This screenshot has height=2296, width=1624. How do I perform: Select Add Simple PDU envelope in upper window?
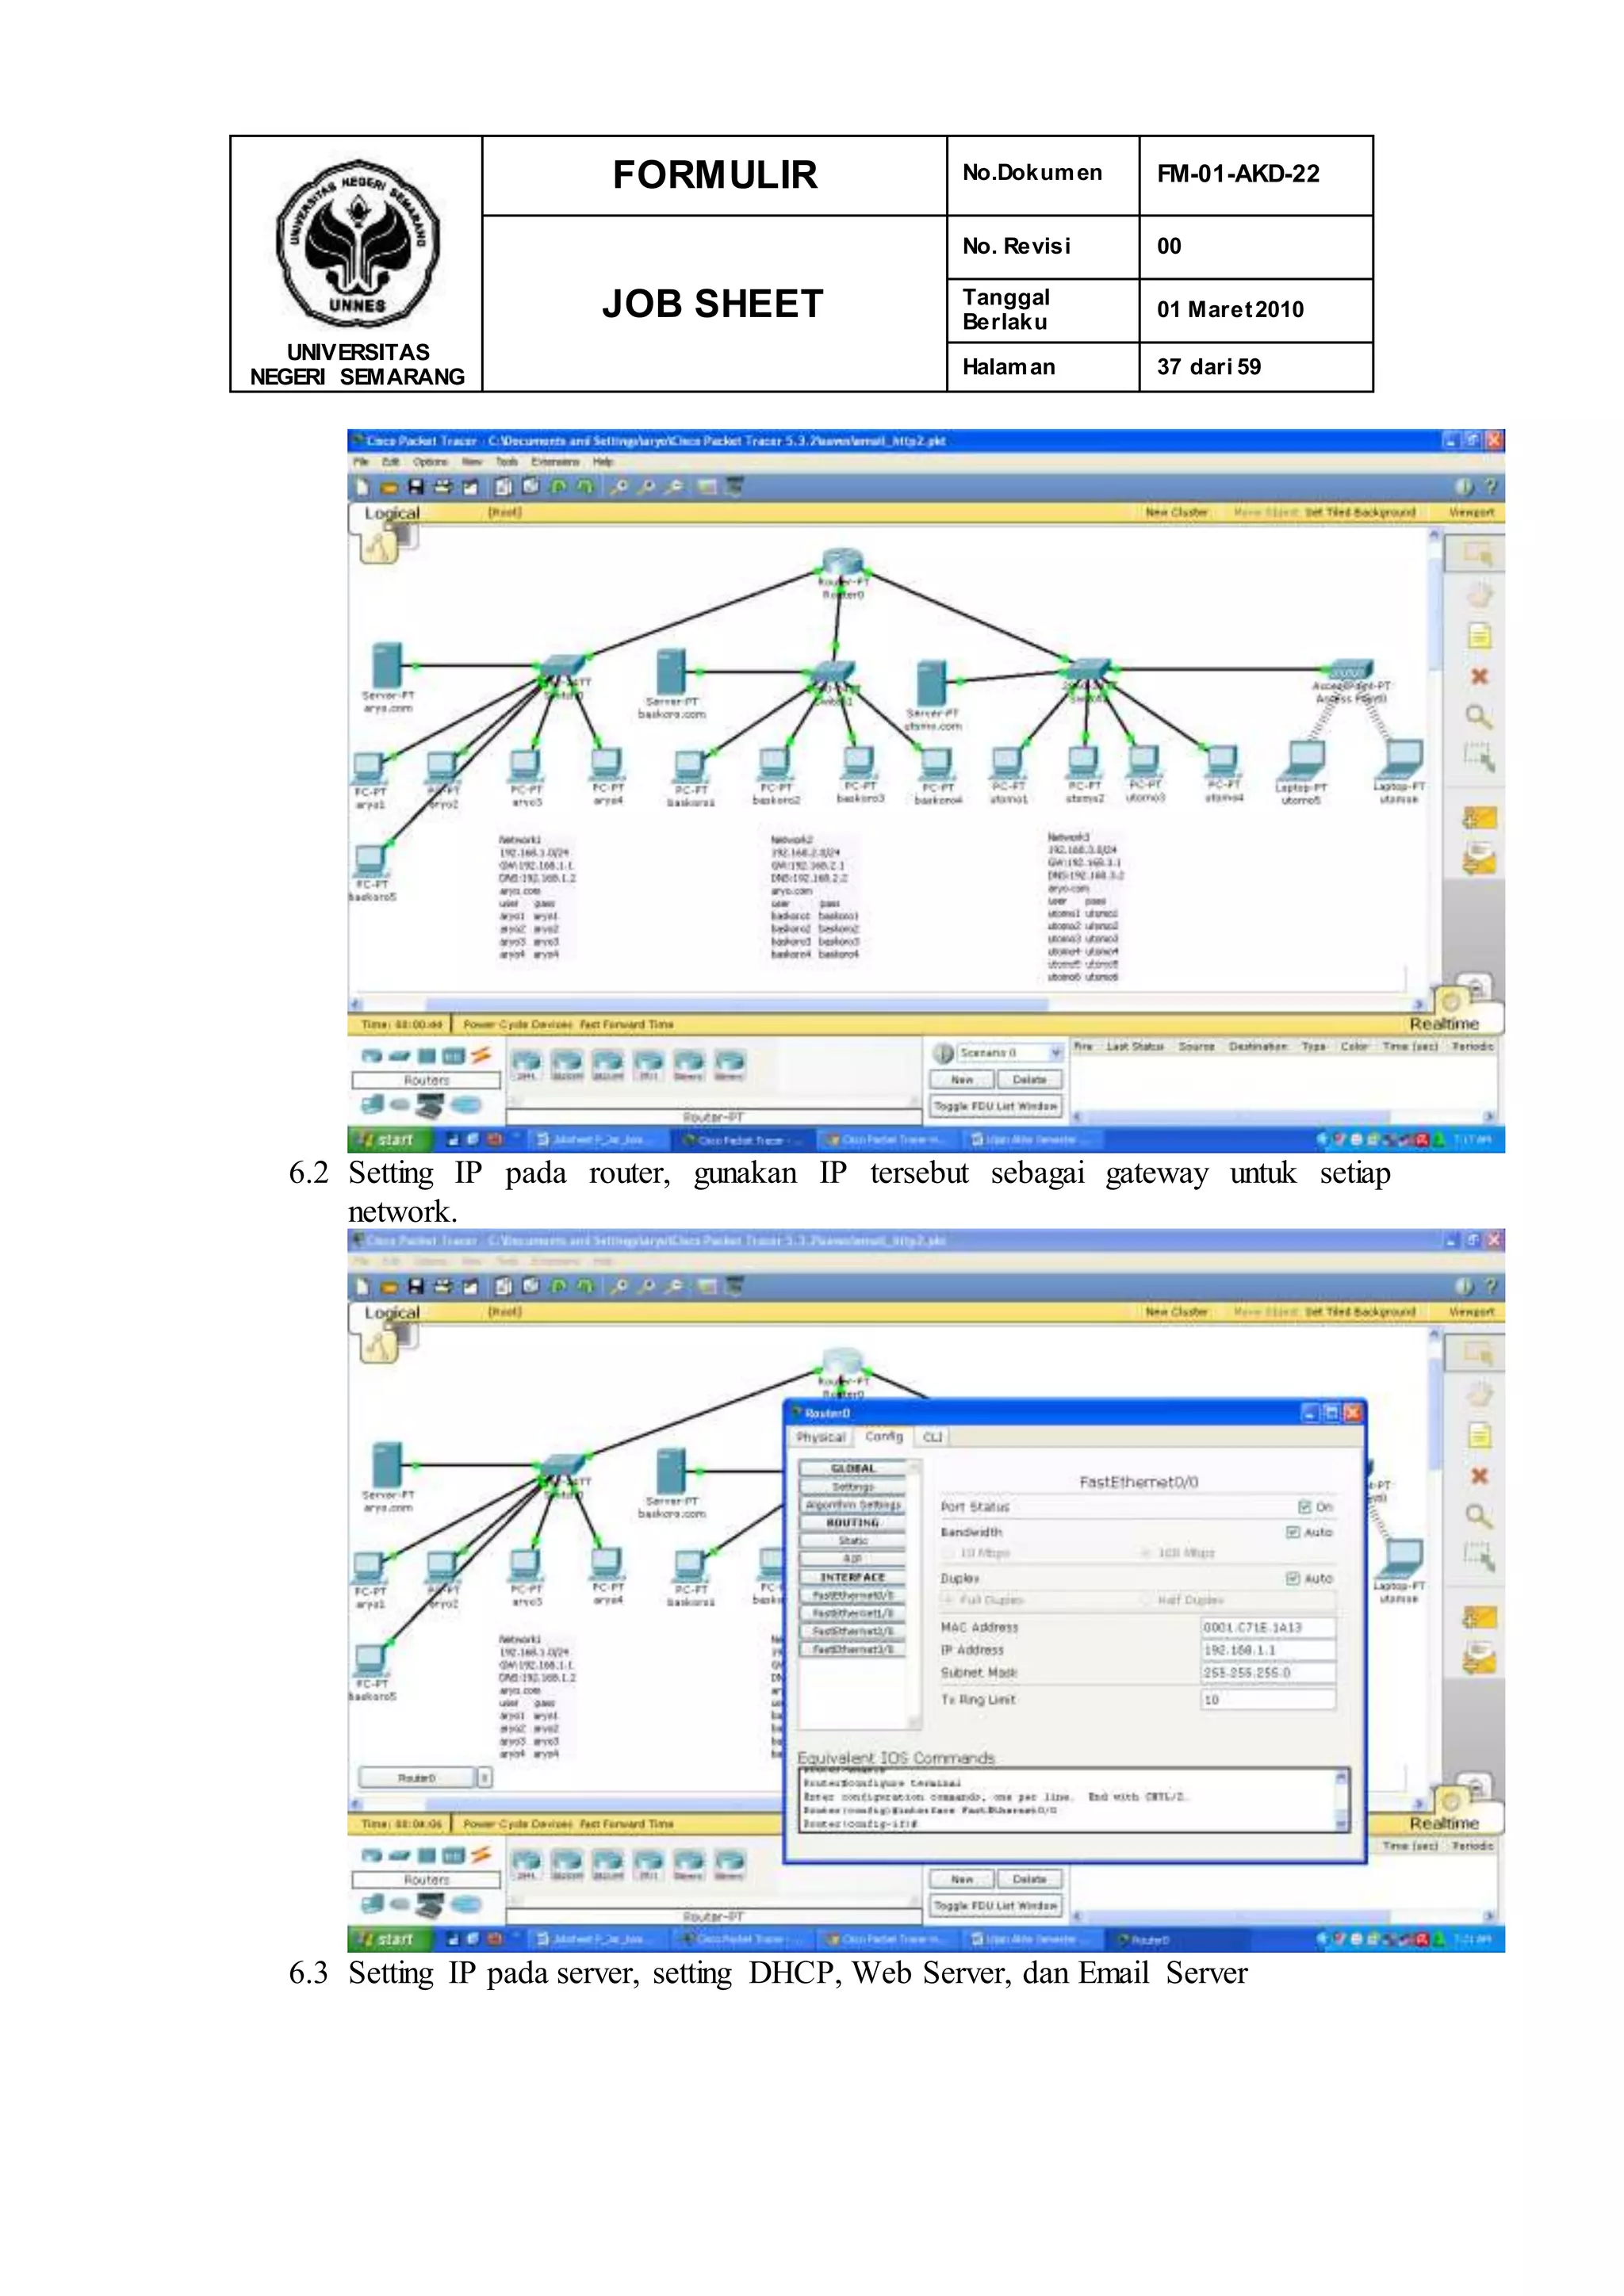pyautogui.click(x=1479, y=818)
